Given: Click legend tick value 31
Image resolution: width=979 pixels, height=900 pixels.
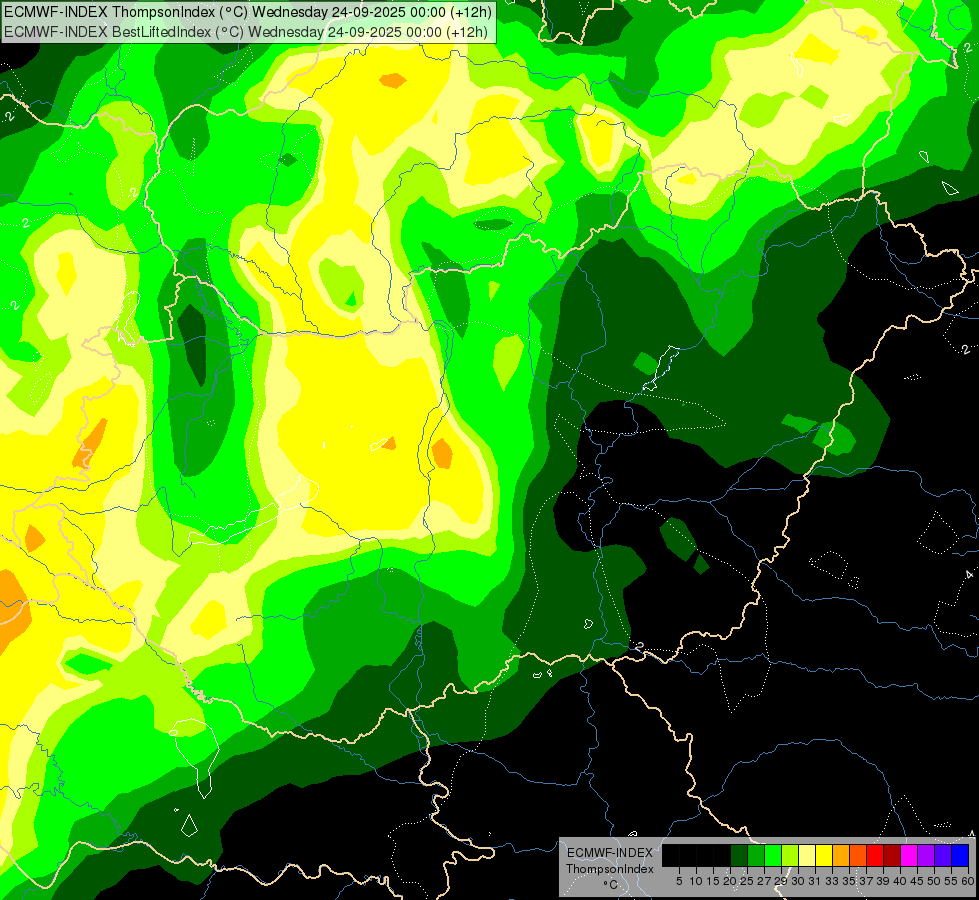Looking at the screenshot, I should point(815,881).
